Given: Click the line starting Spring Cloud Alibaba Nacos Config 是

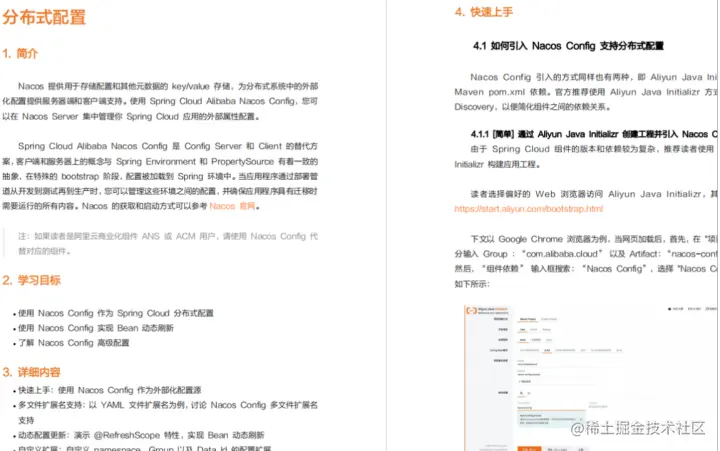Looking at the screenshot, I should click(168, 146).
